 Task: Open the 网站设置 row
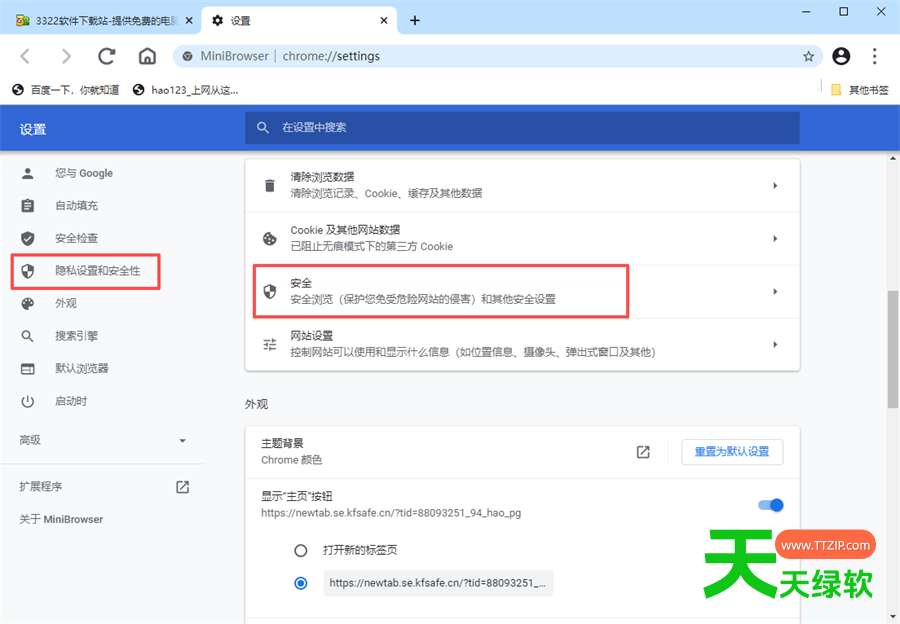[x=522, y=344]
